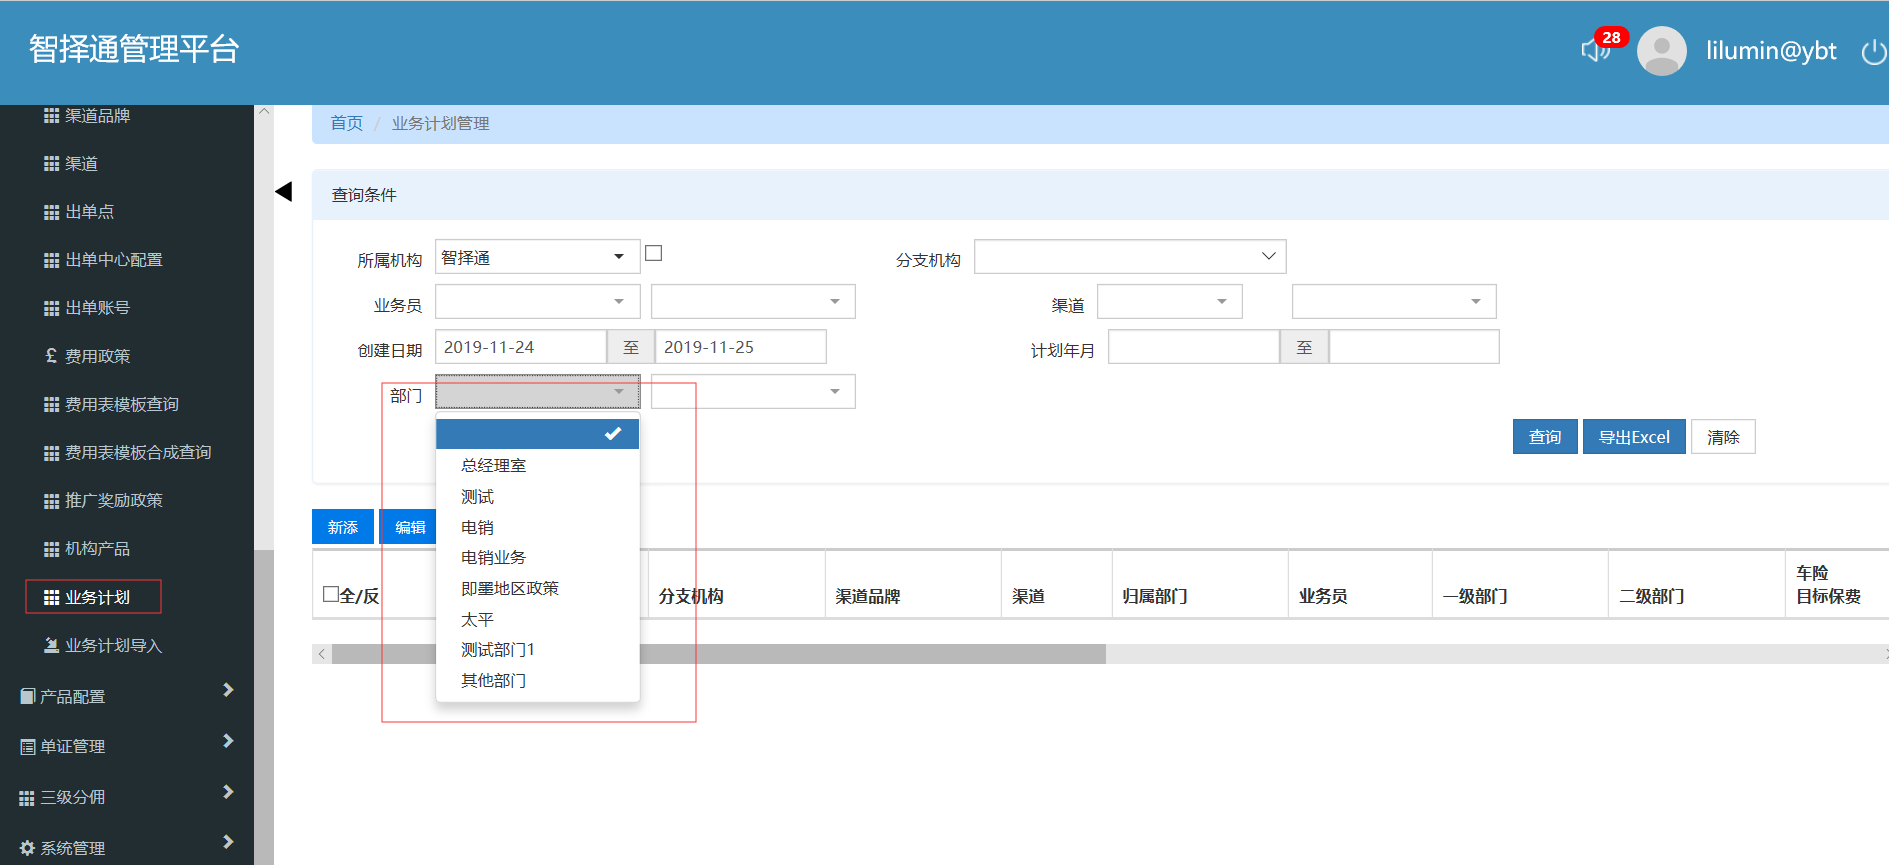The image size is (1889, 865).
Task: Click the user avatar icon
Action: tap(1661, 51)
